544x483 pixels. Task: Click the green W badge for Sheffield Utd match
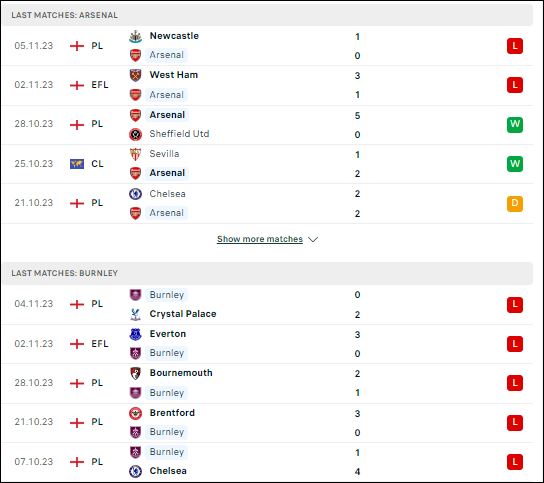pyautogui.click(x=515, y=125)
